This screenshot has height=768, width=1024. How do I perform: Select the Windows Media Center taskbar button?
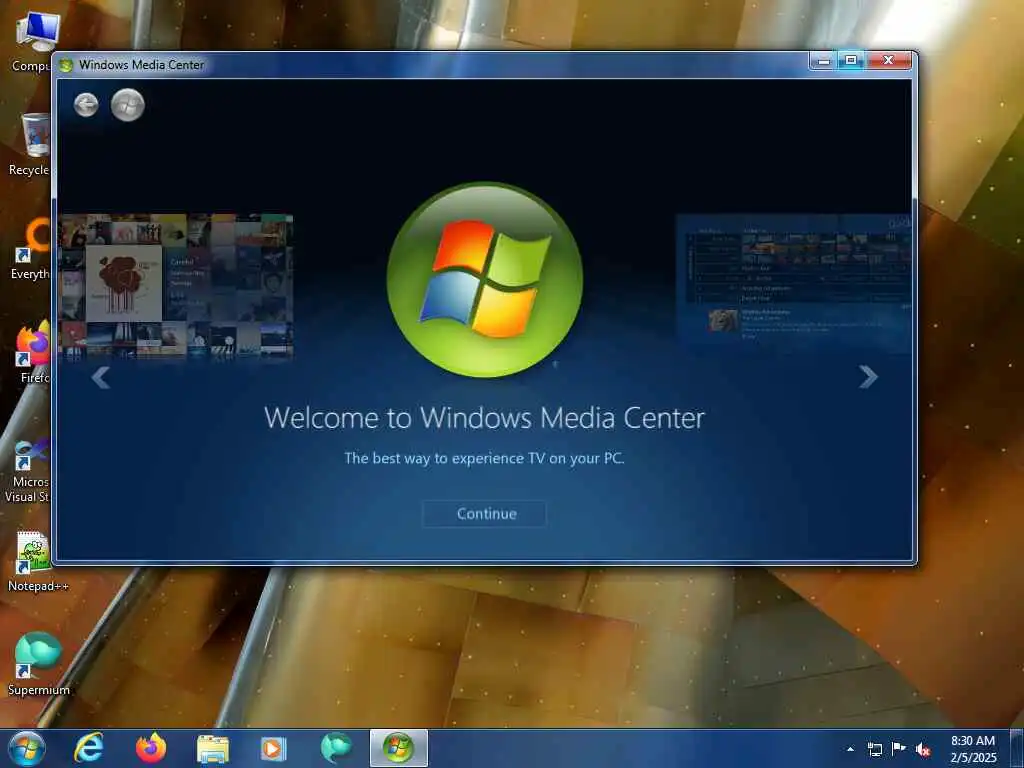[x=398, y=748]
